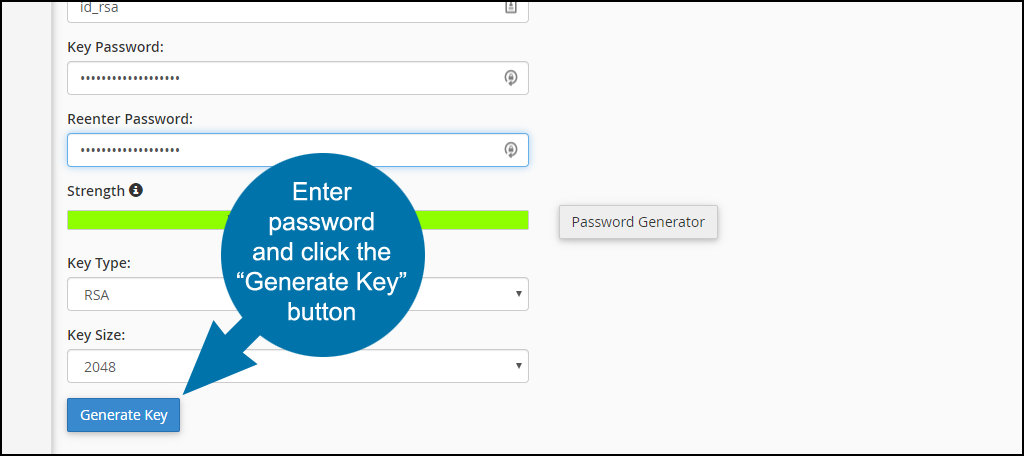Expand the Key Size dropdown arrow
This screenshot has height=456, width=1024.
[x=519, y=366]
